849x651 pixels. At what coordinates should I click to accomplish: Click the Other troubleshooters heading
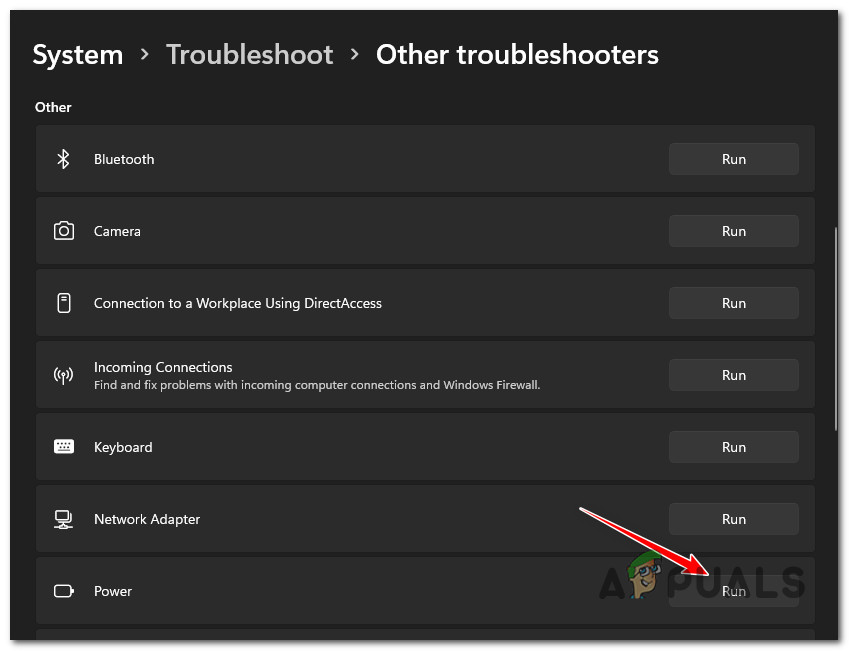tap(517, 55)
